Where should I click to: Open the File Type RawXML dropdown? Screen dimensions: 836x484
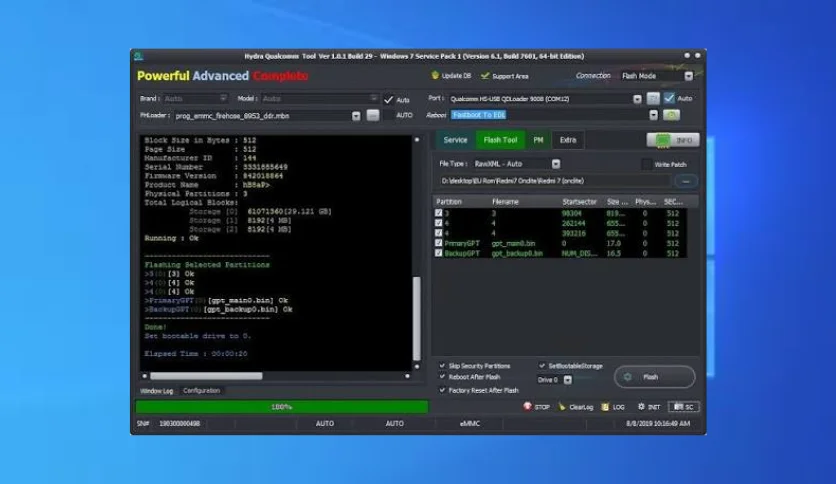(x=556, y=164)
